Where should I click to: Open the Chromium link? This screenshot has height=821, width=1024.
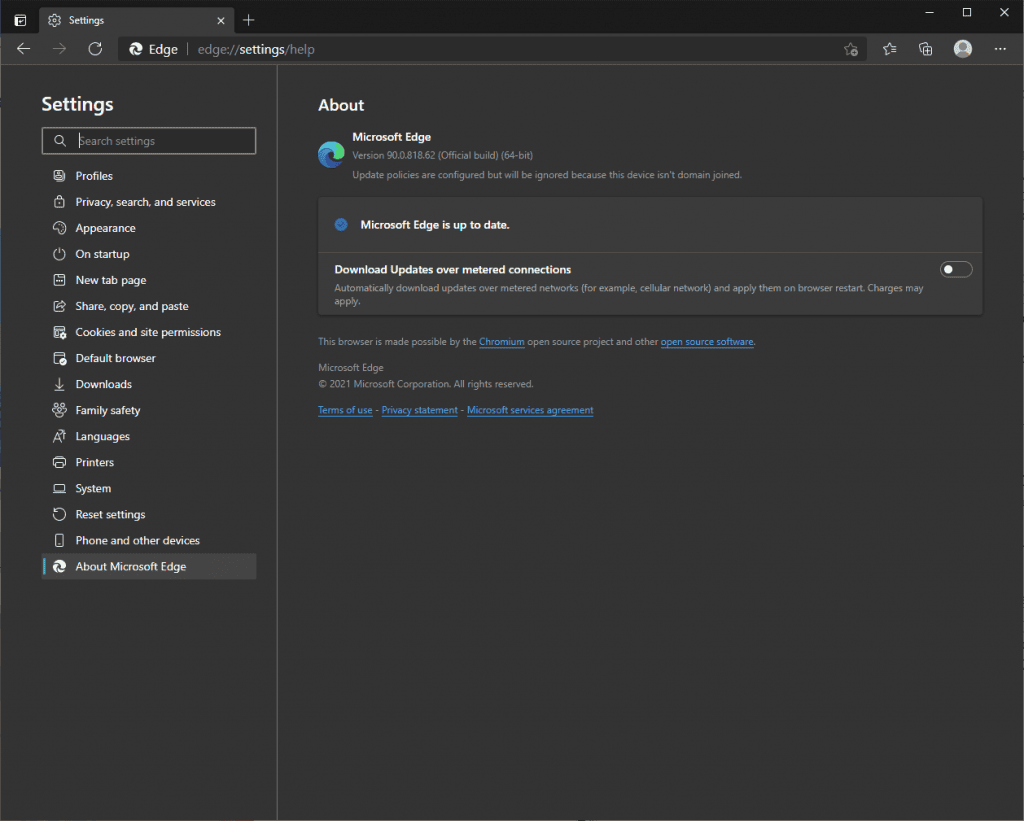(x=502, y=342)
